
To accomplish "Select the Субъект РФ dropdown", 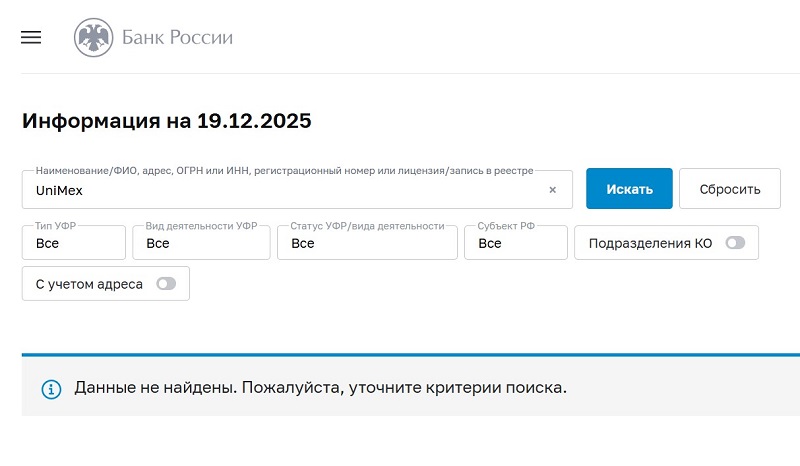I will click(516, 243).
